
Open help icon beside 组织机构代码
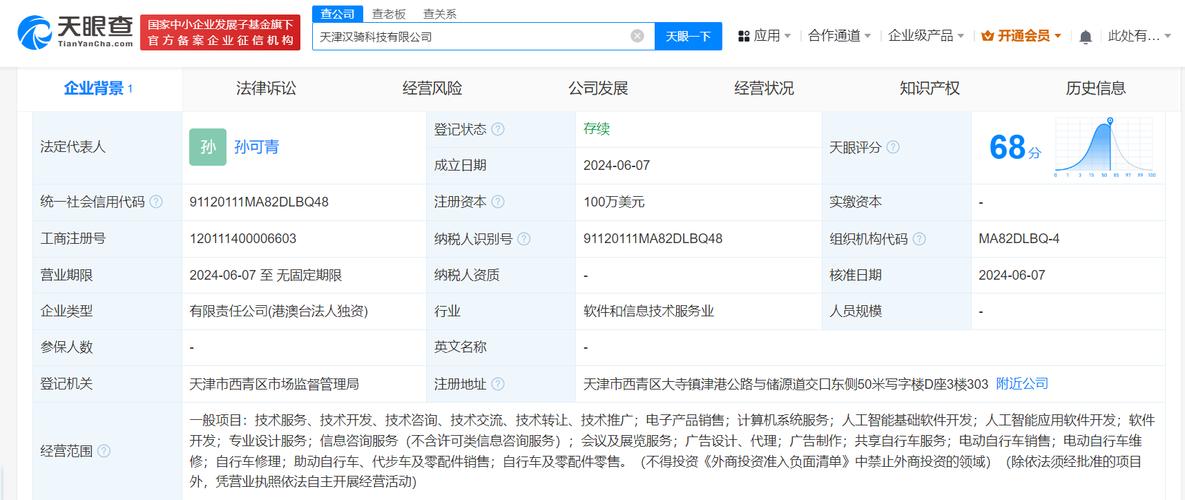[x=919, y=239]
